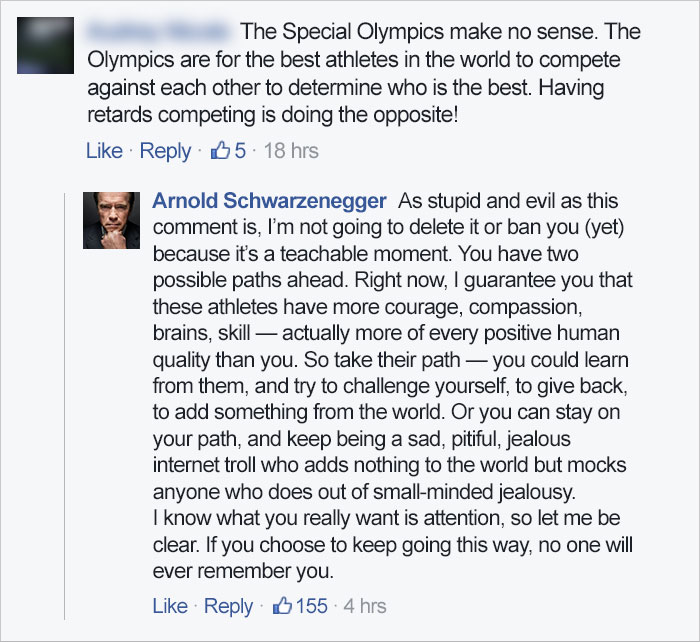Reply to the top Special Olympics comment

pyautogui.click(x=165, y=151)
